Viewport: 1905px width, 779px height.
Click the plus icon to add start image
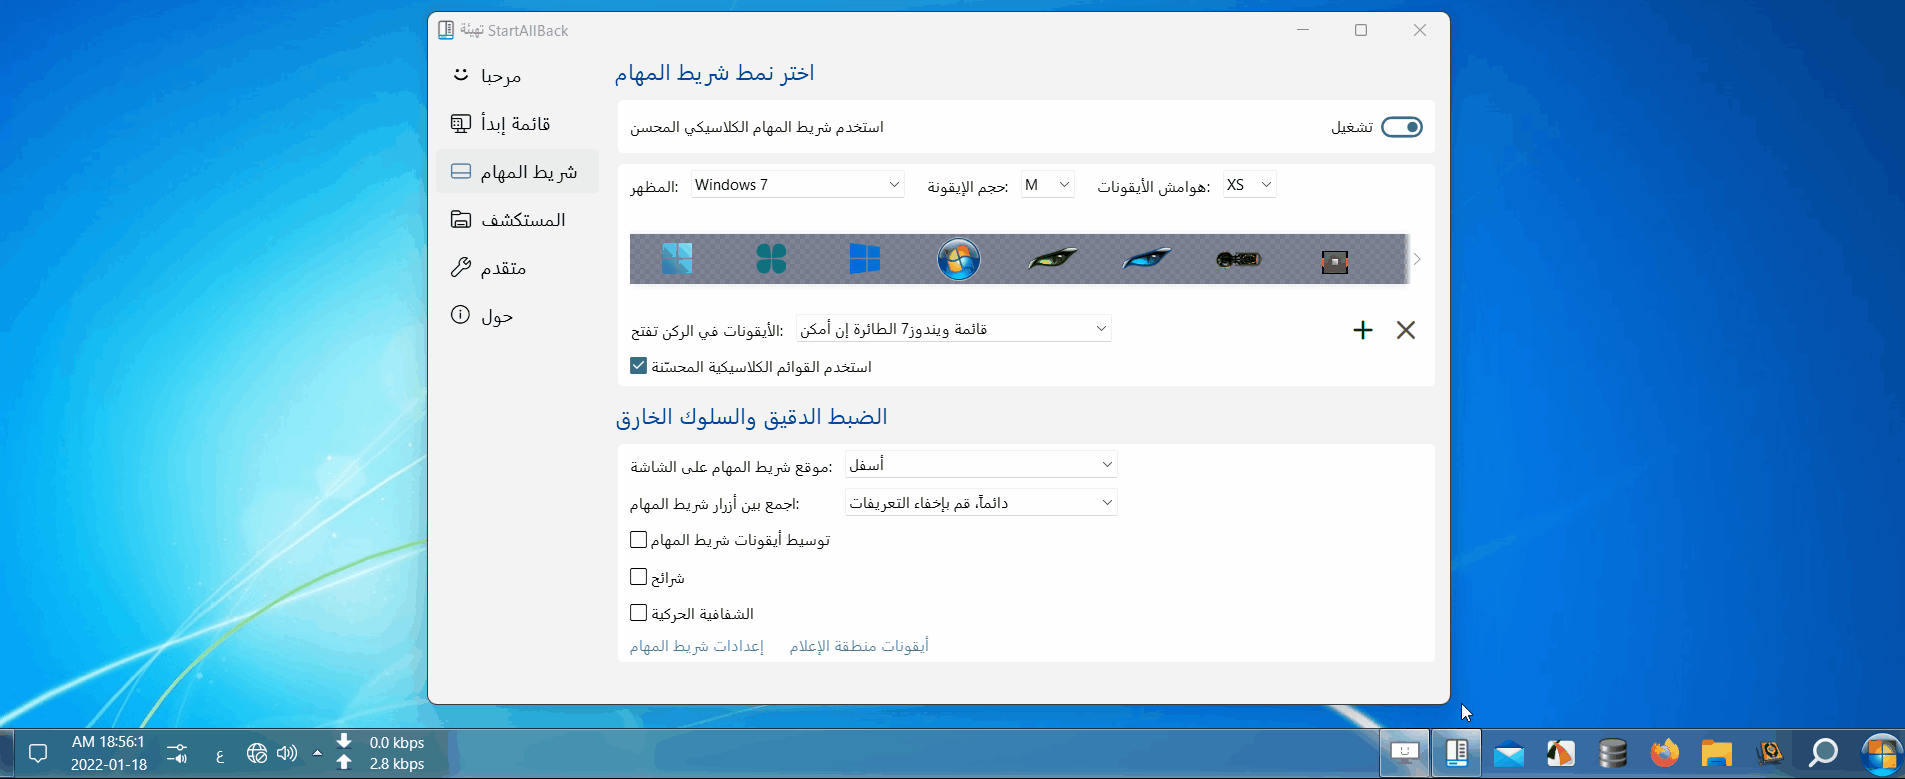point(1362,330)
